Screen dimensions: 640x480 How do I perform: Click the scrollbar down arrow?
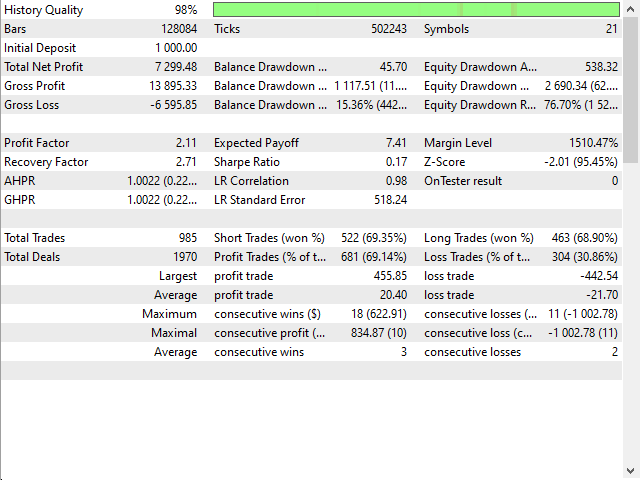(x=631, y=471)
